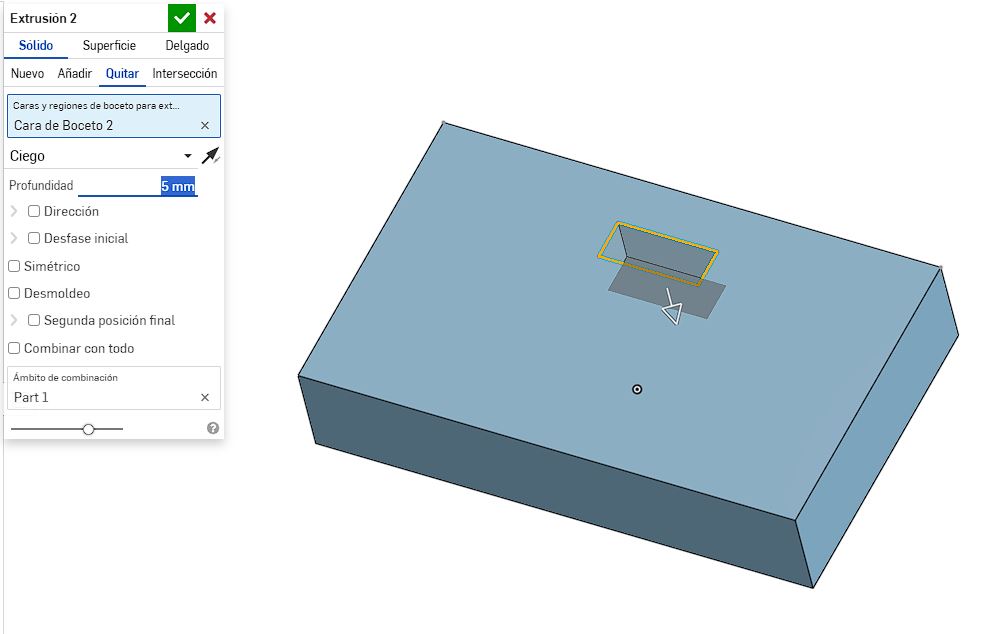Click the Profundidad 5 mm input field
984x634 pixels.
point(137,186)
